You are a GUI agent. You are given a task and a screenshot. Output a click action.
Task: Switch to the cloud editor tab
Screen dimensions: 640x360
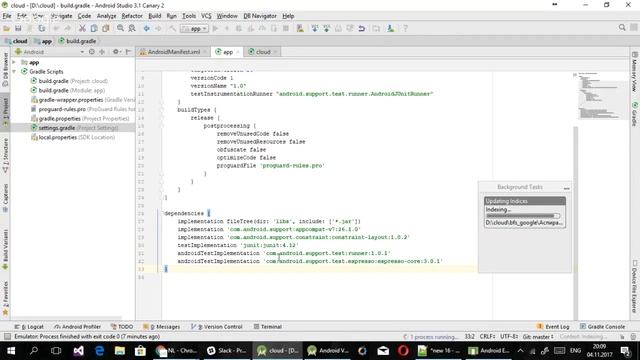pos(263,52)
